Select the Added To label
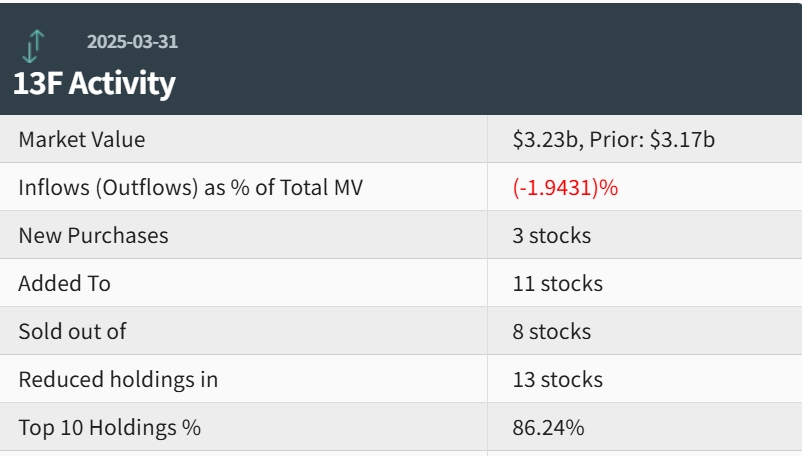 click(64, 284)
